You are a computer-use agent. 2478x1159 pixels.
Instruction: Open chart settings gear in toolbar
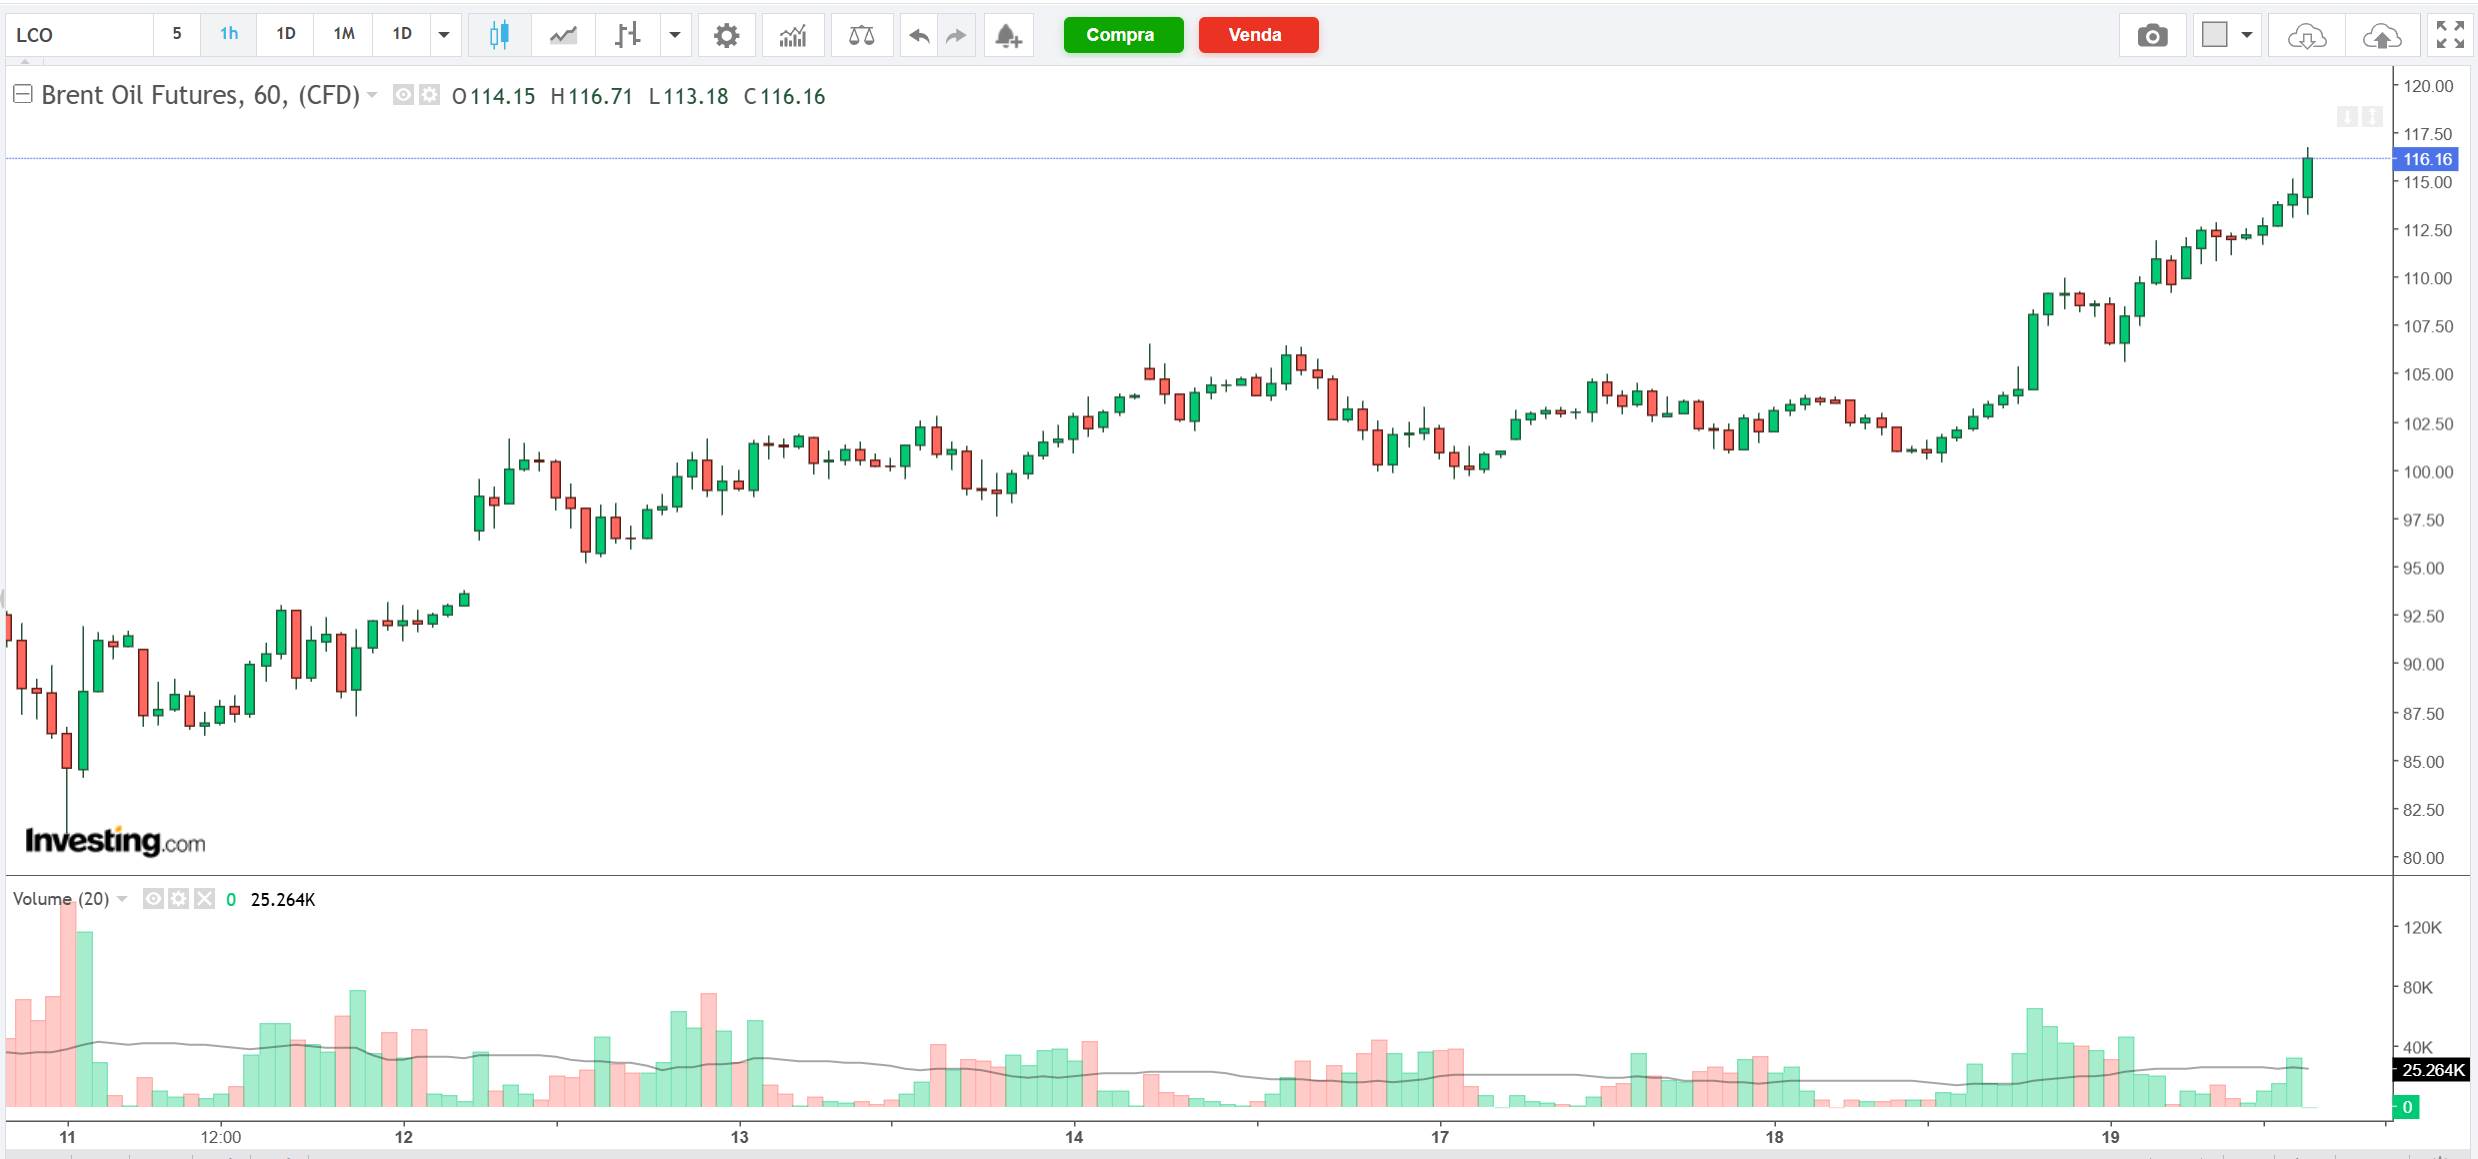click(726, 35)
